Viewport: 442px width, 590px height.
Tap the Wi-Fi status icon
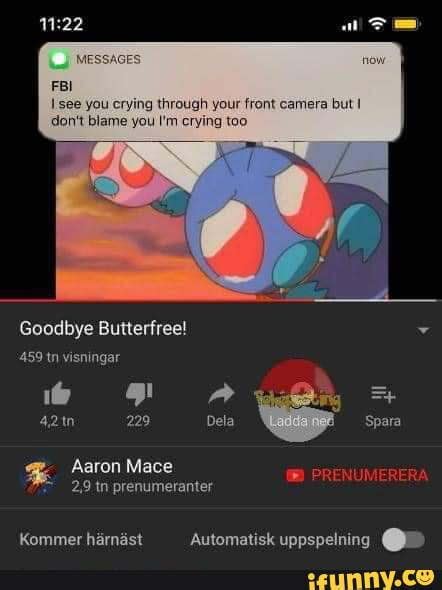pos(377,24)
